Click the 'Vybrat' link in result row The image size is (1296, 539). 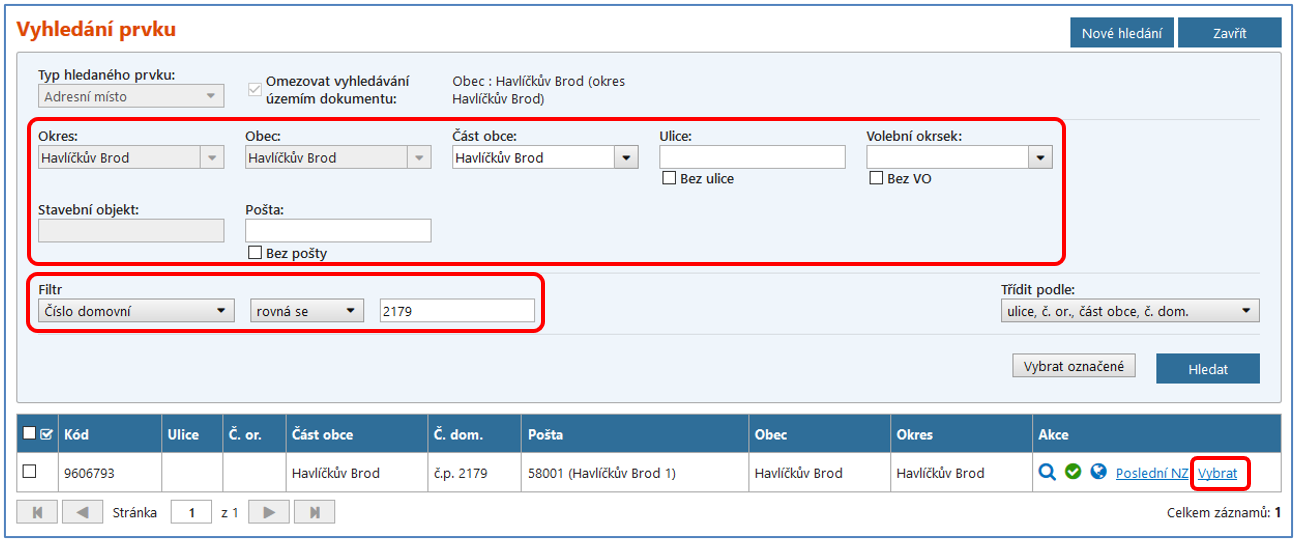click(x=1217, y=473)
